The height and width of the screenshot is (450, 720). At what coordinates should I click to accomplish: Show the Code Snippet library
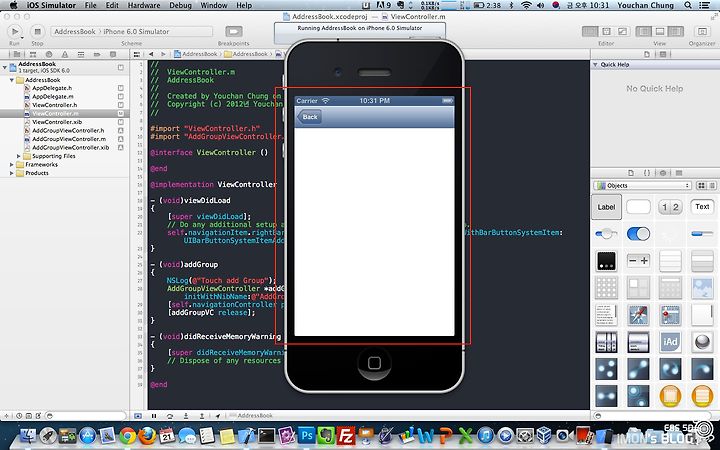(x=647, y=173)
